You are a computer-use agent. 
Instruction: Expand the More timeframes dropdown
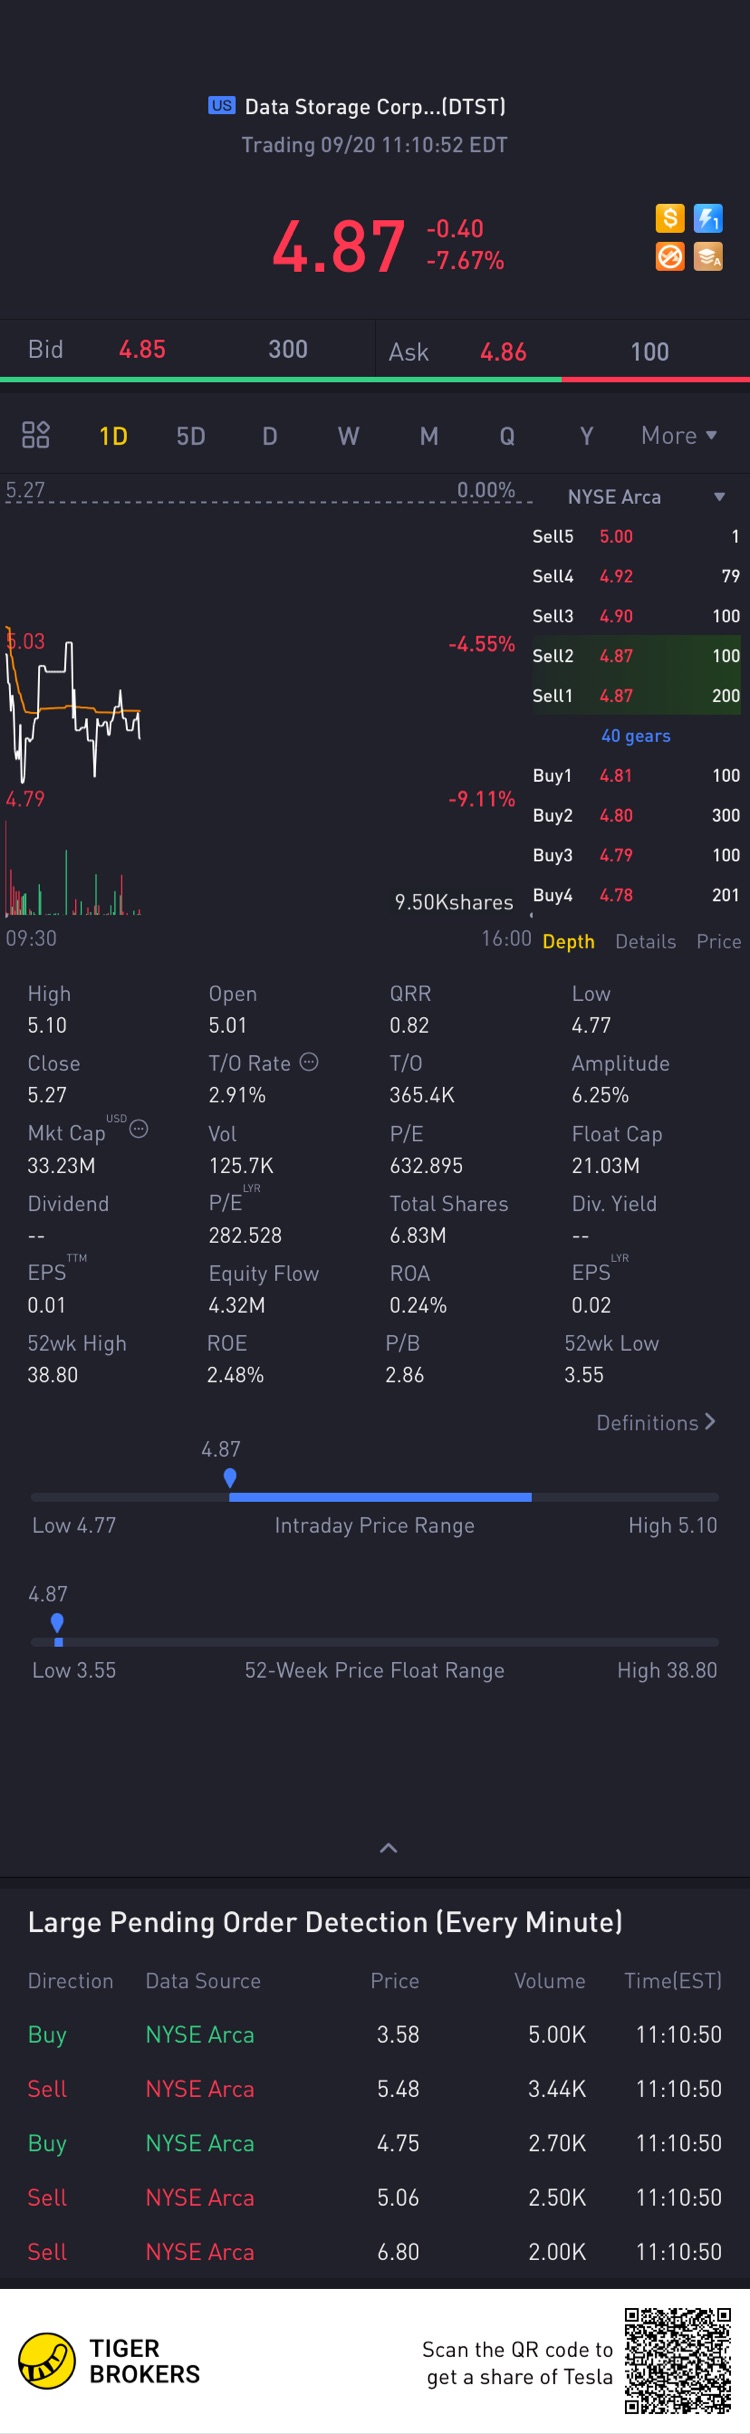679,436
